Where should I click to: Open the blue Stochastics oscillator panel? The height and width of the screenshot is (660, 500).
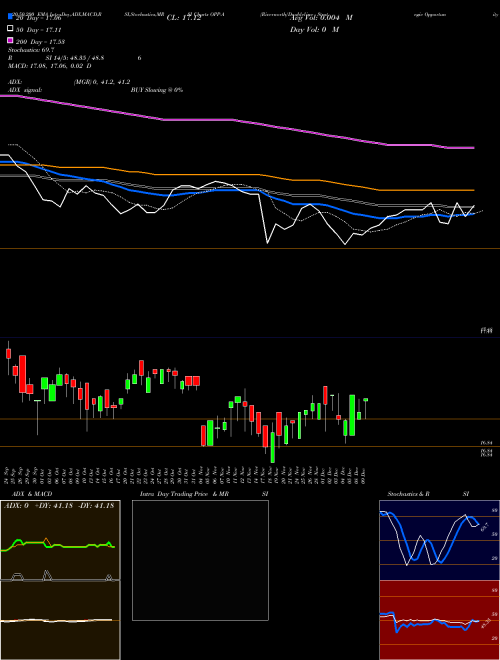tap(439, 540)
